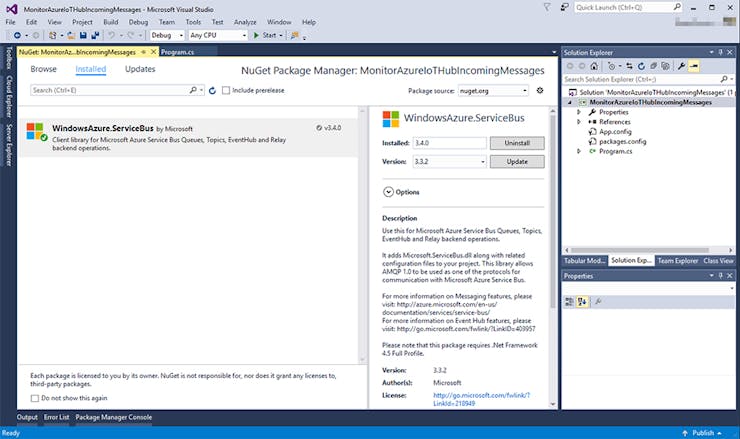Screen dimensions: 740x439
Task: Click the Save icon in the toolbar
Action: pyautogui.click(x=83, y=35)
